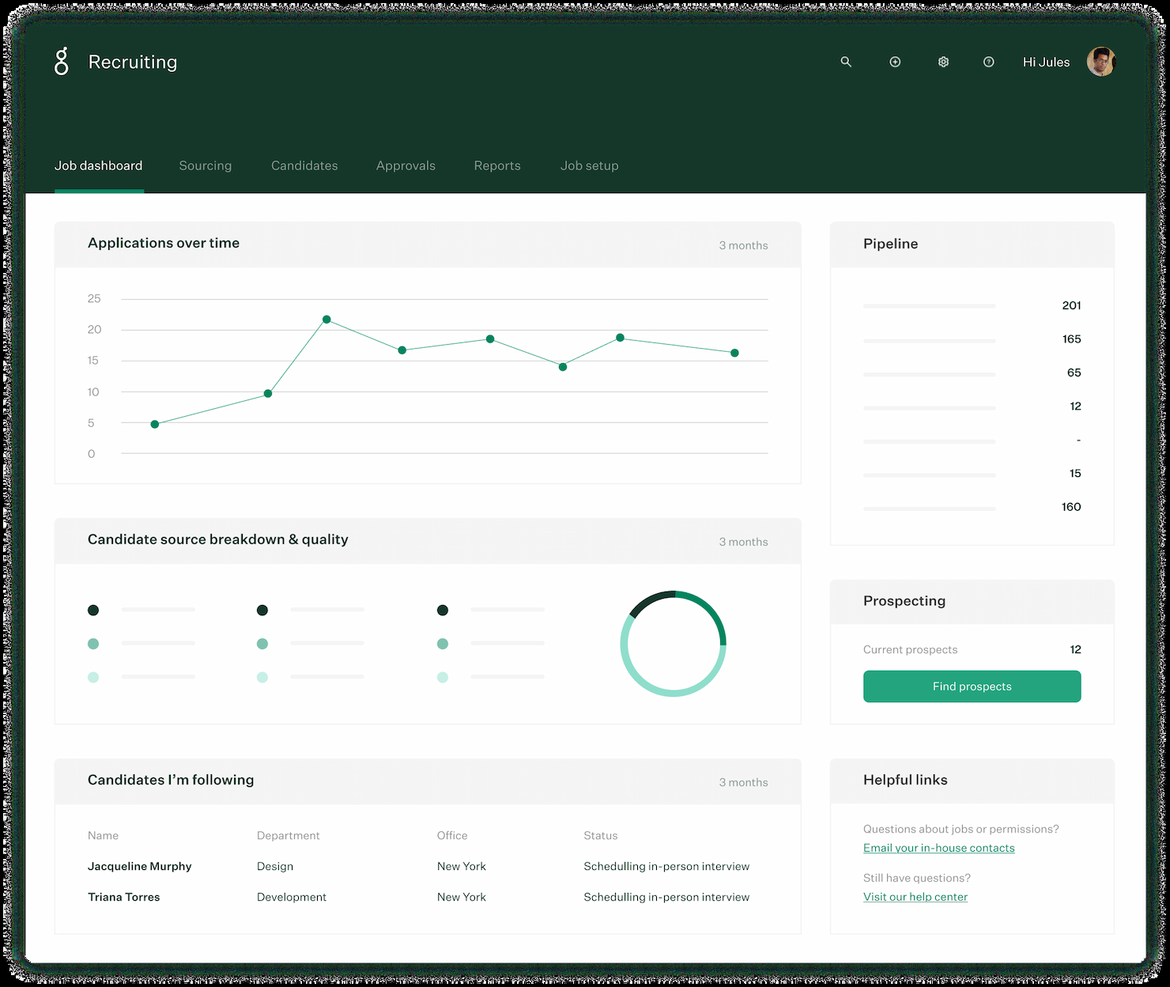Switch to the Sourcing tab
This screenshot has height=987, width=1170.
(x=205, y=166)
